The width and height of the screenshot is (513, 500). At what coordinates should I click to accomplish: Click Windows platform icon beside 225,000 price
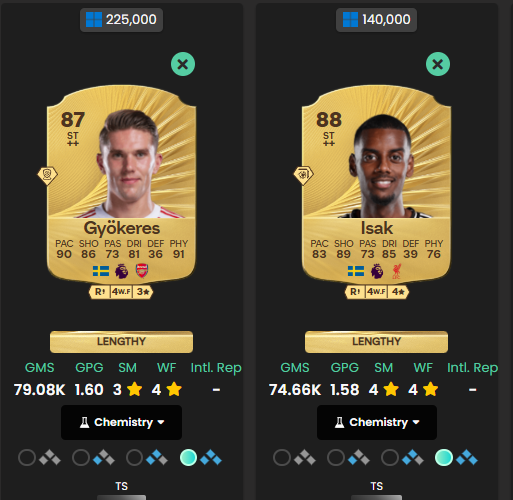94,20
